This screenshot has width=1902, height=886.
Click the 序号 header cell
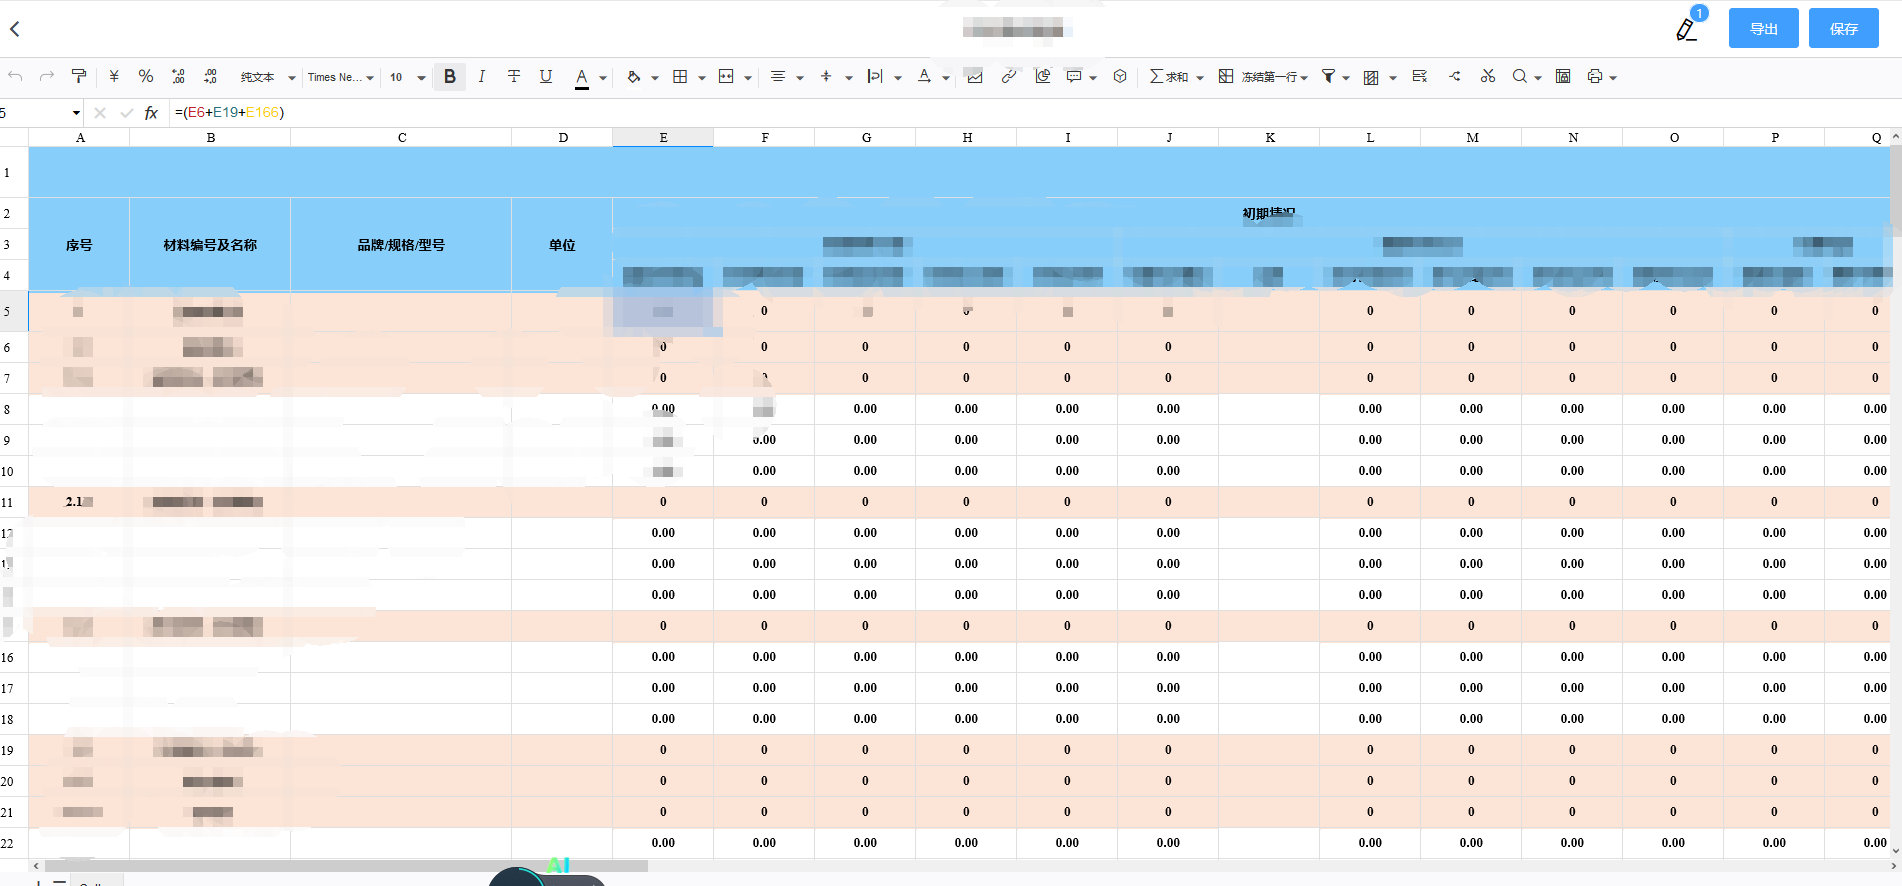click(79, 245)
